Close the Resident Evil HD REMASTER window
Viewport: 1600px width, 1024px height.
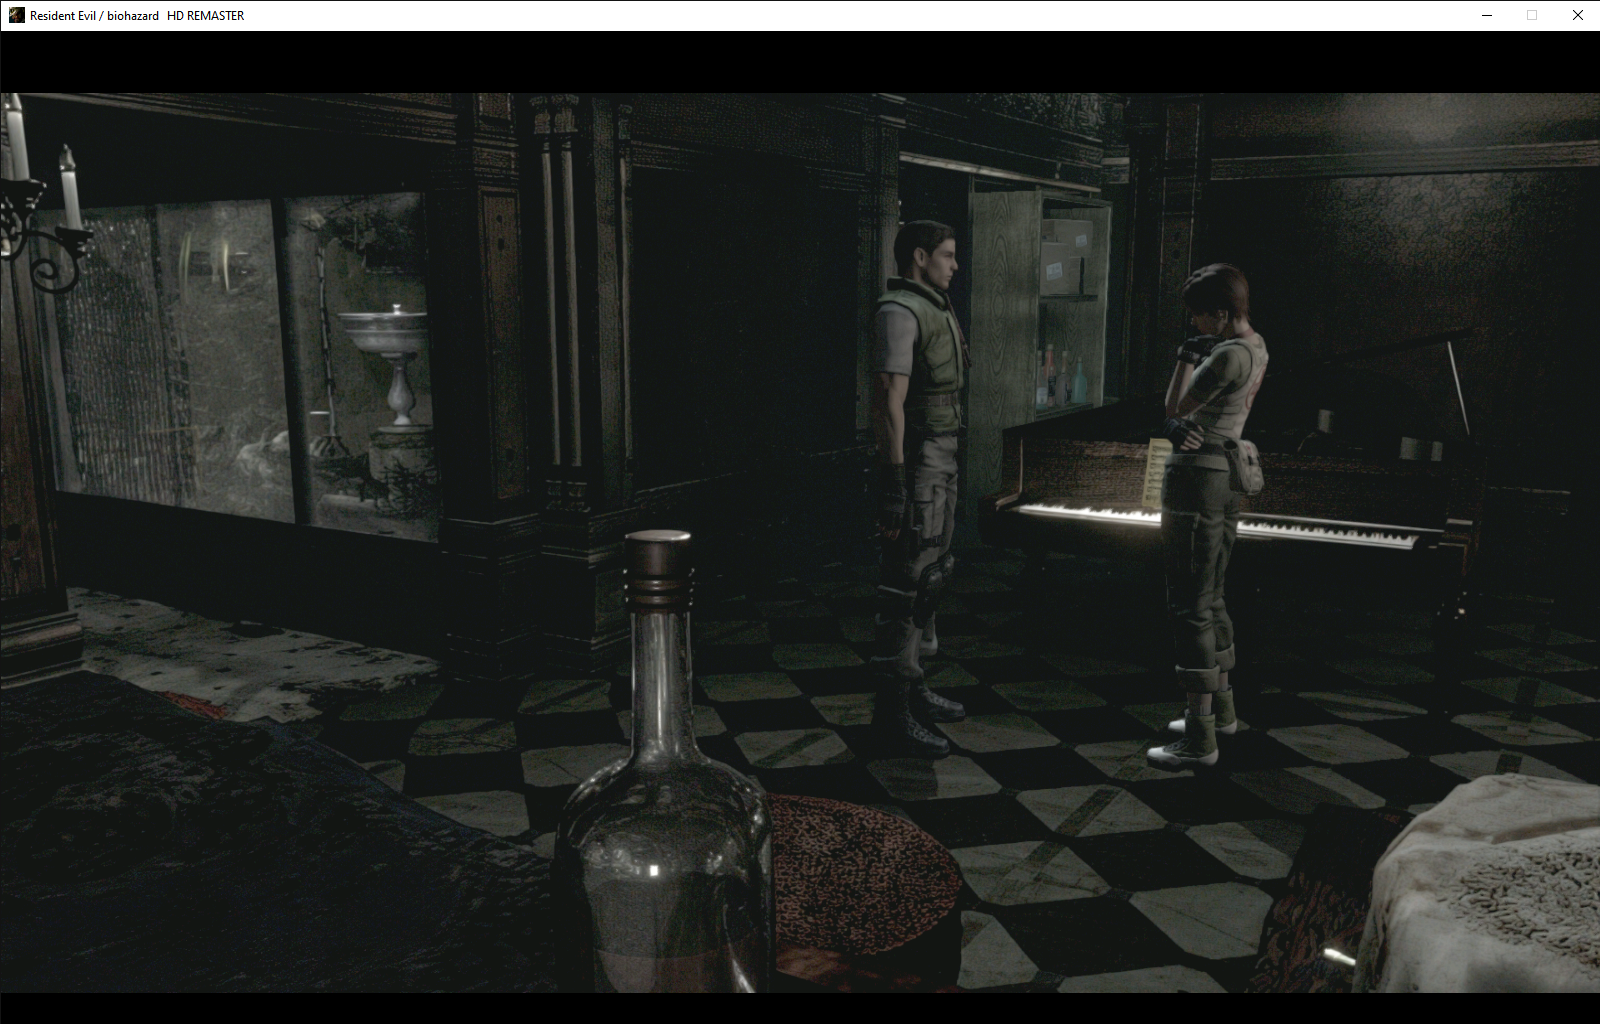click(1577, 15)
